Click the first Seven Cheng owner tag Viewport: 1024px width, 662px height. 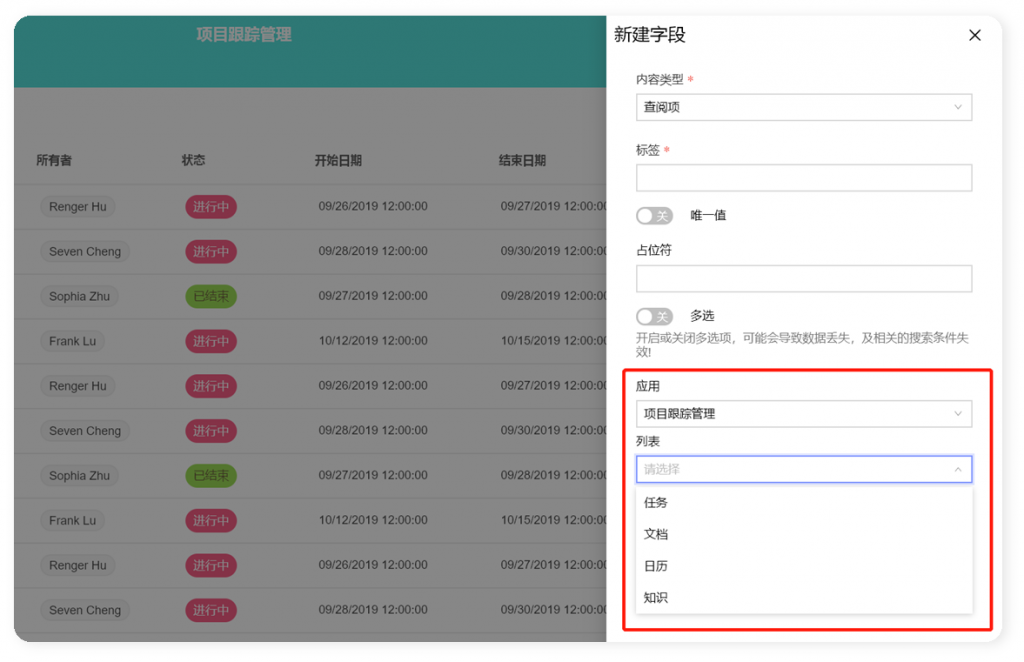(x=85, y=251)
